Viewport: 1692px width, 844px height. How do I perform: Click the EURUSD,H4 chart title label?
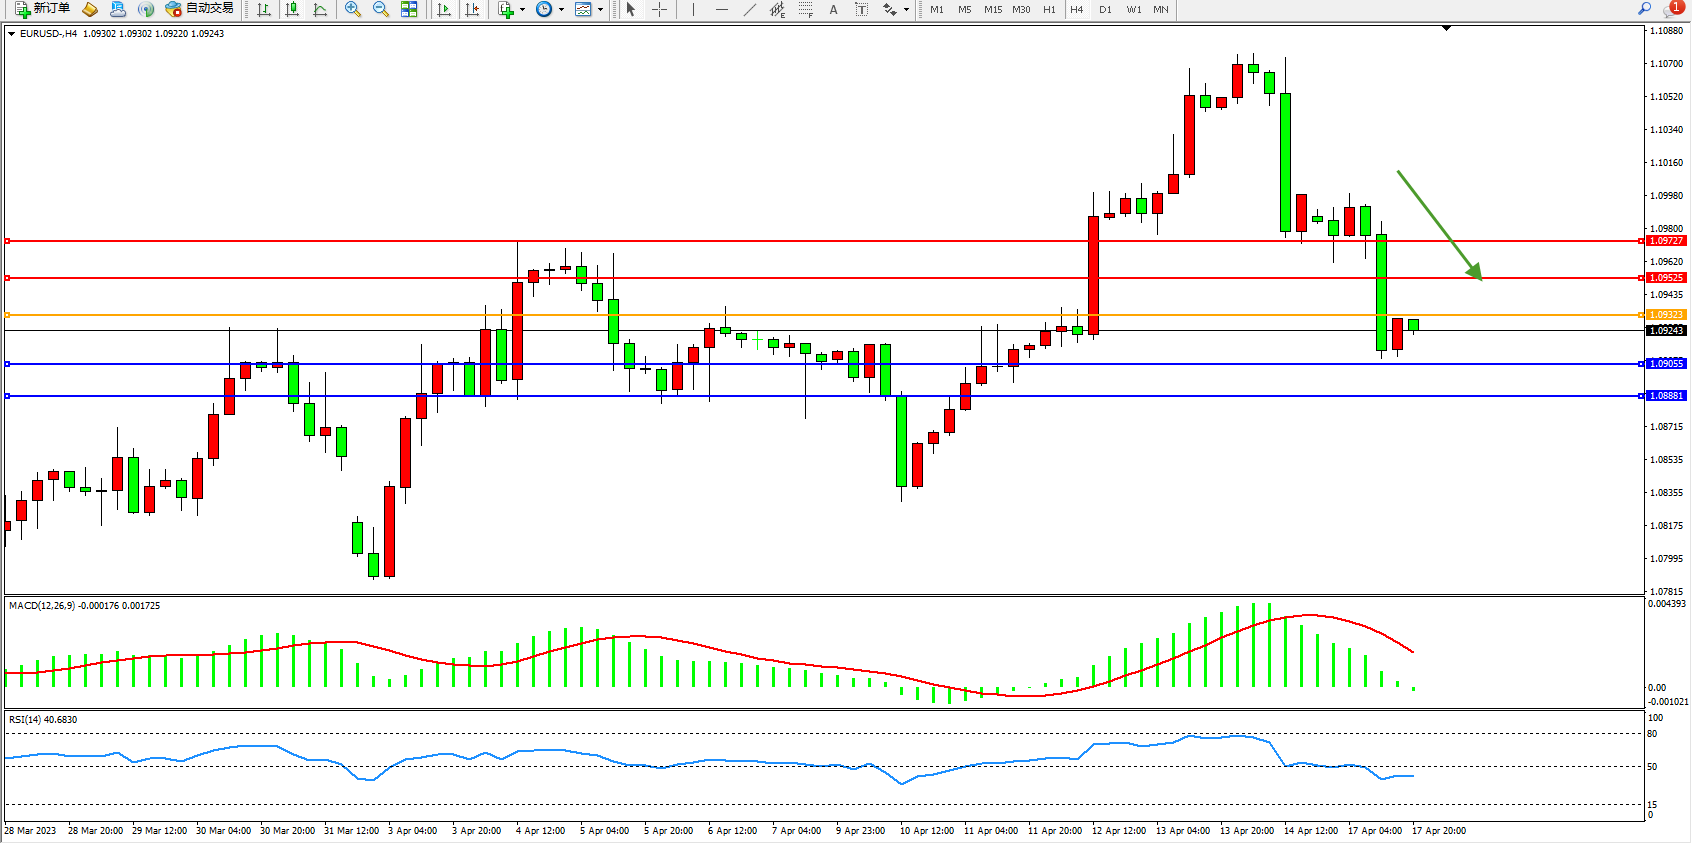(x=48, y=33)
